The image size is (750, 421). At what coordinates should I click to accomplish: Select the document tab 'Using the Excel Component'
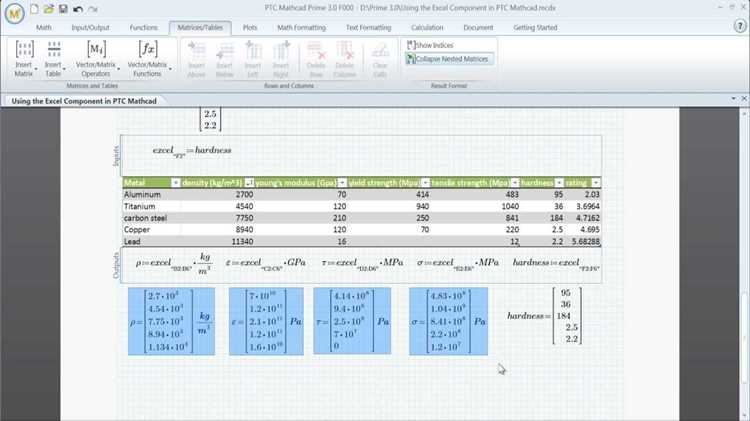pyautogui.click(x=84, y=101)
